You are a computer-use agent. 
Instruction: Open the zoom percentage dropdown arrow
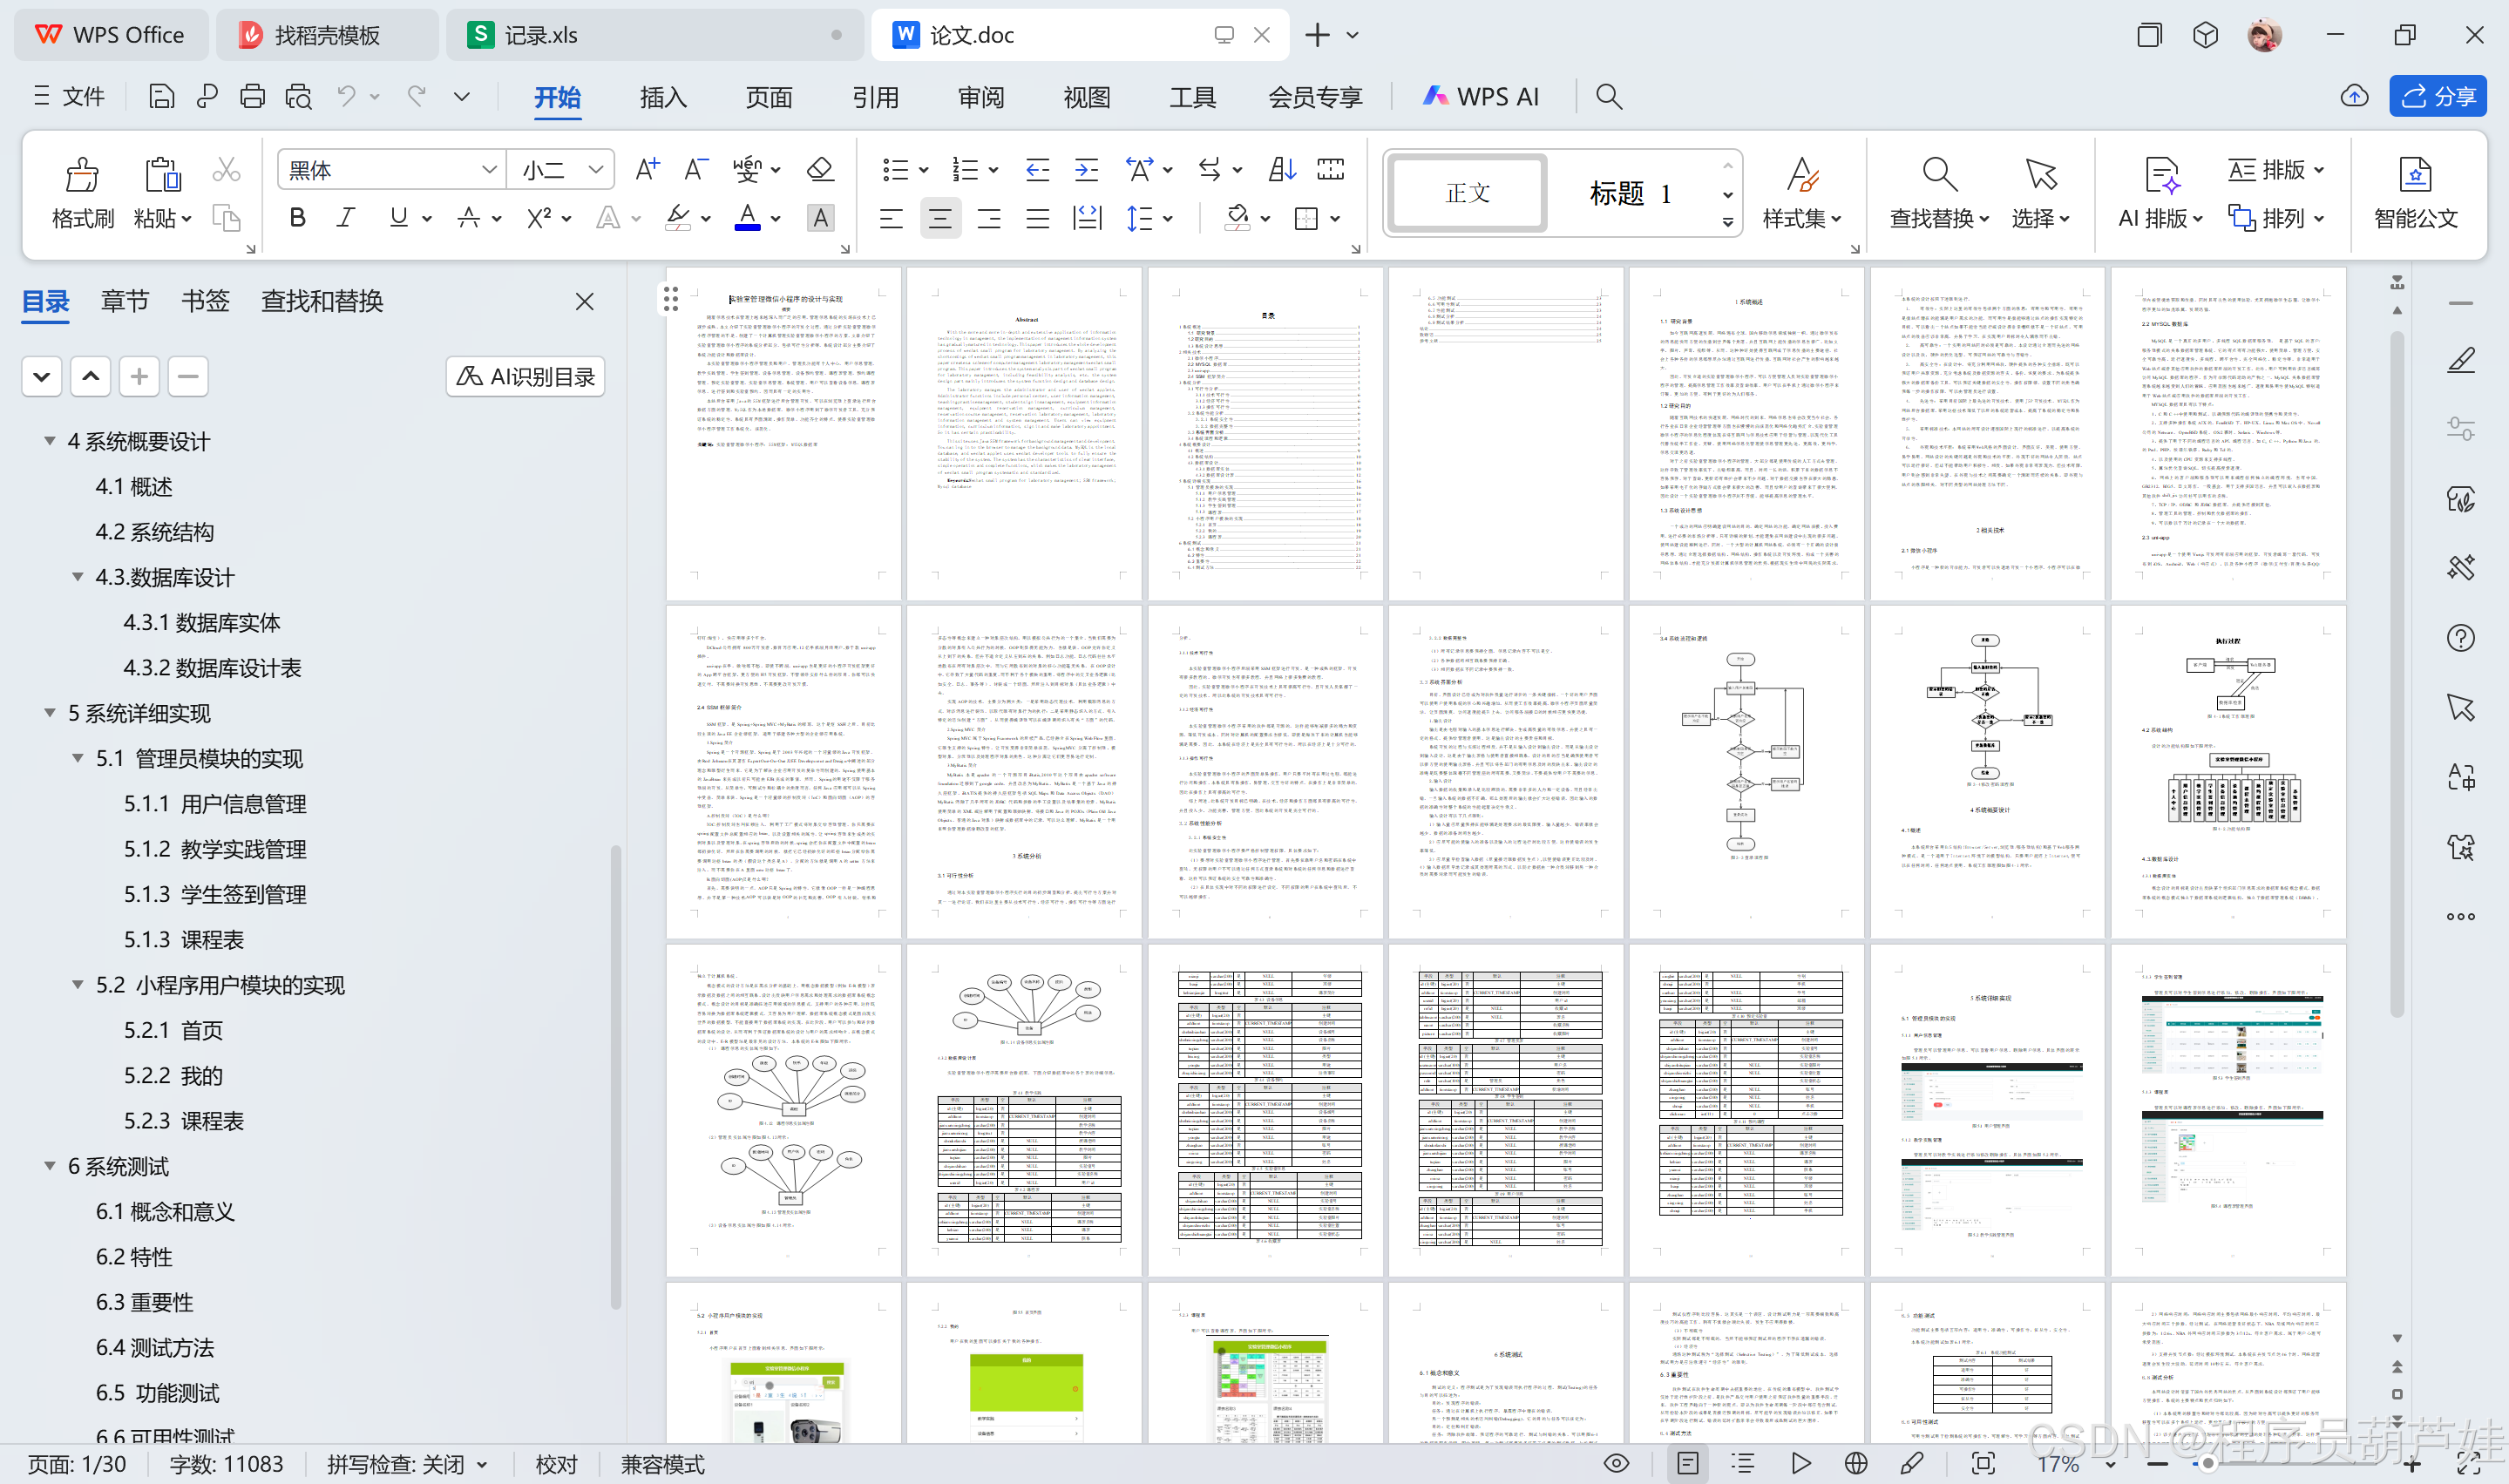2110,1465
